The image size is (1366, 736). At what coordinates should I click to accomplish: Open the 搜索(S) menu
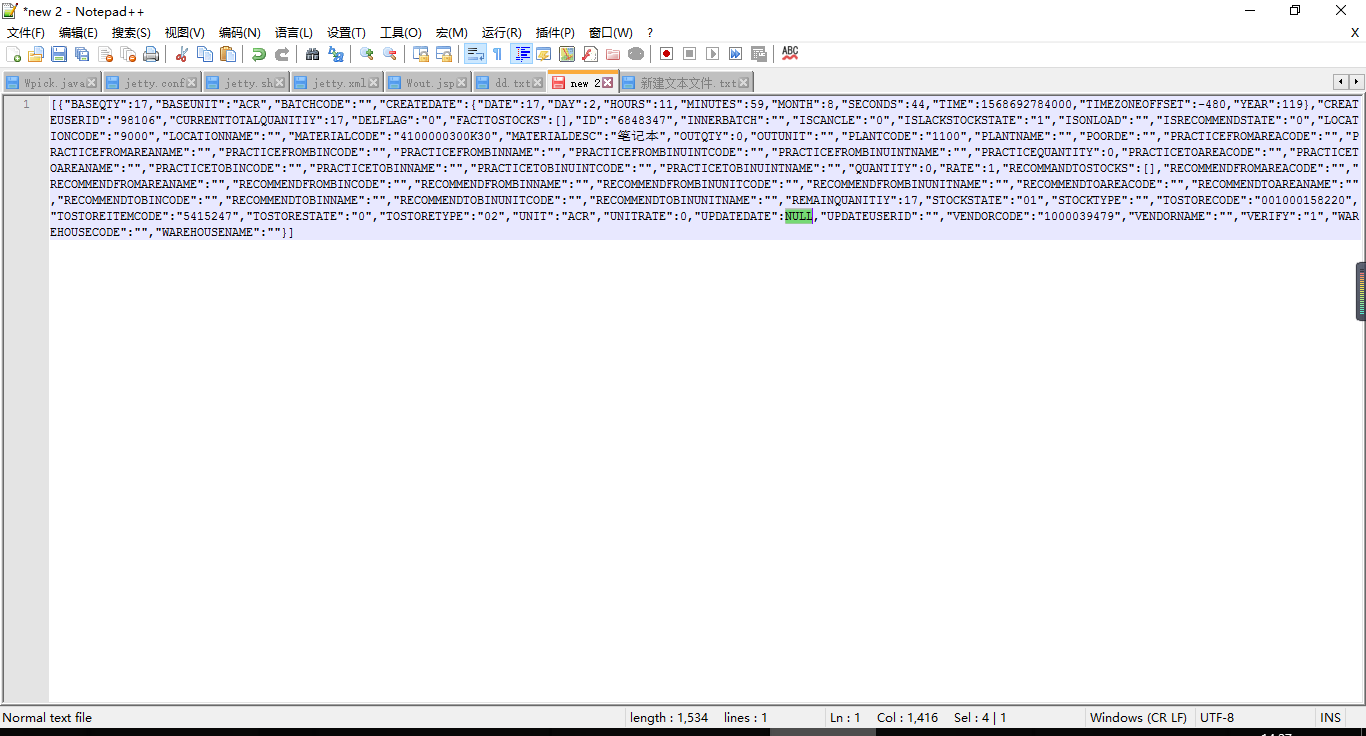pyautogui.click(x=131, y=33)
